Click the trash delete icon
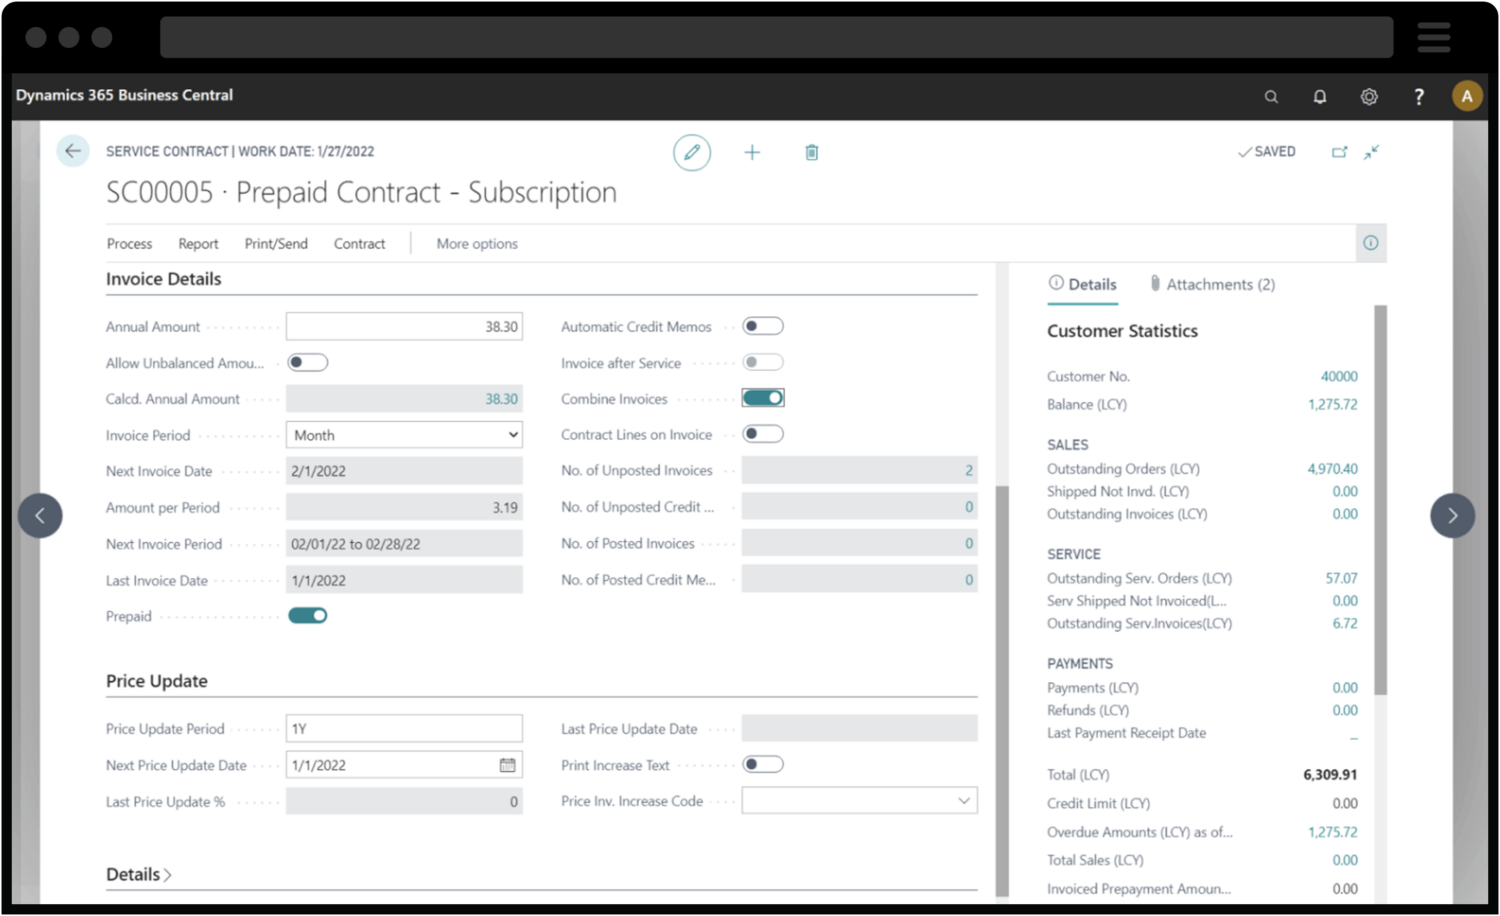The height and width of the screenshot is (916, 1500). click(812, 152)
